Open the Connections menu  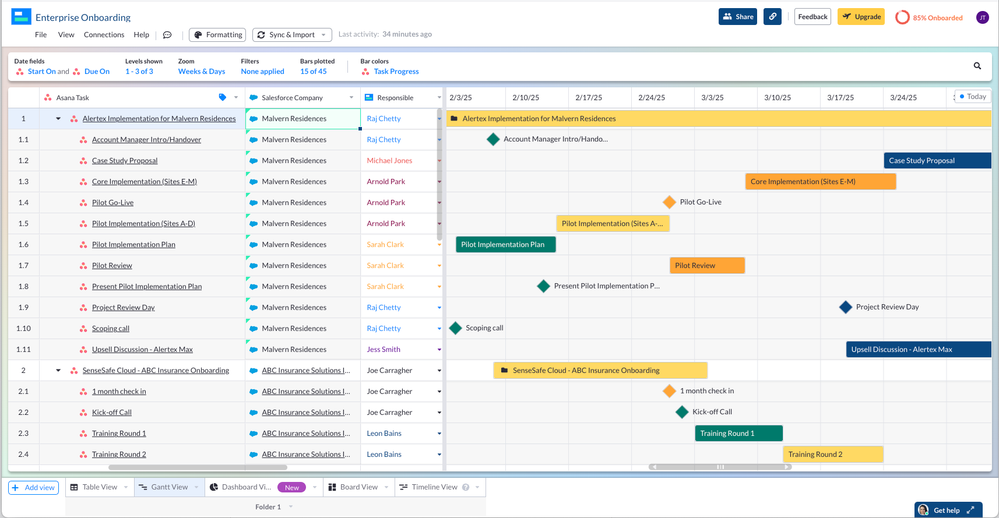click(x=104, y=35)
